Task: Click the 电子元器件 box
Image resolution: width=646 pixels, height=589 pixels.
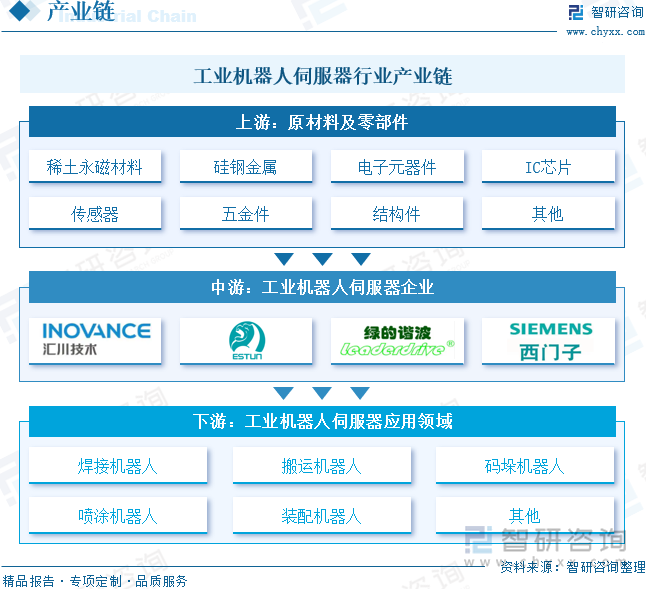Action: pos(397,166)
